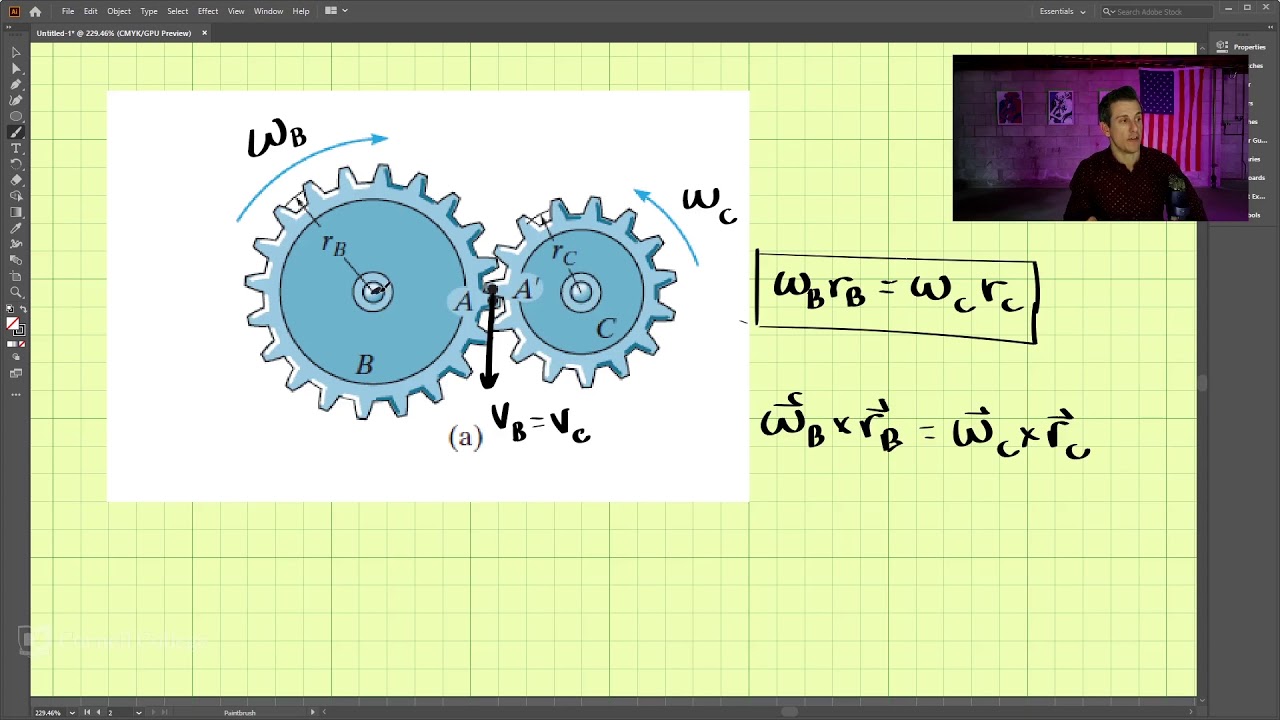Select the Paintbrush tool

click(16, 132)
